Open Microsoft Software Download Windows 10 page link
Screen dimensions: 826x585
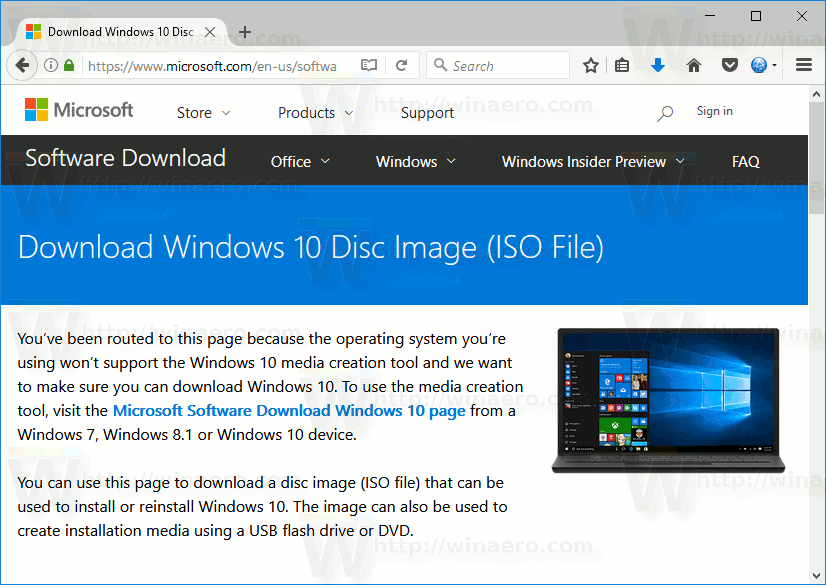coord(289,411)
